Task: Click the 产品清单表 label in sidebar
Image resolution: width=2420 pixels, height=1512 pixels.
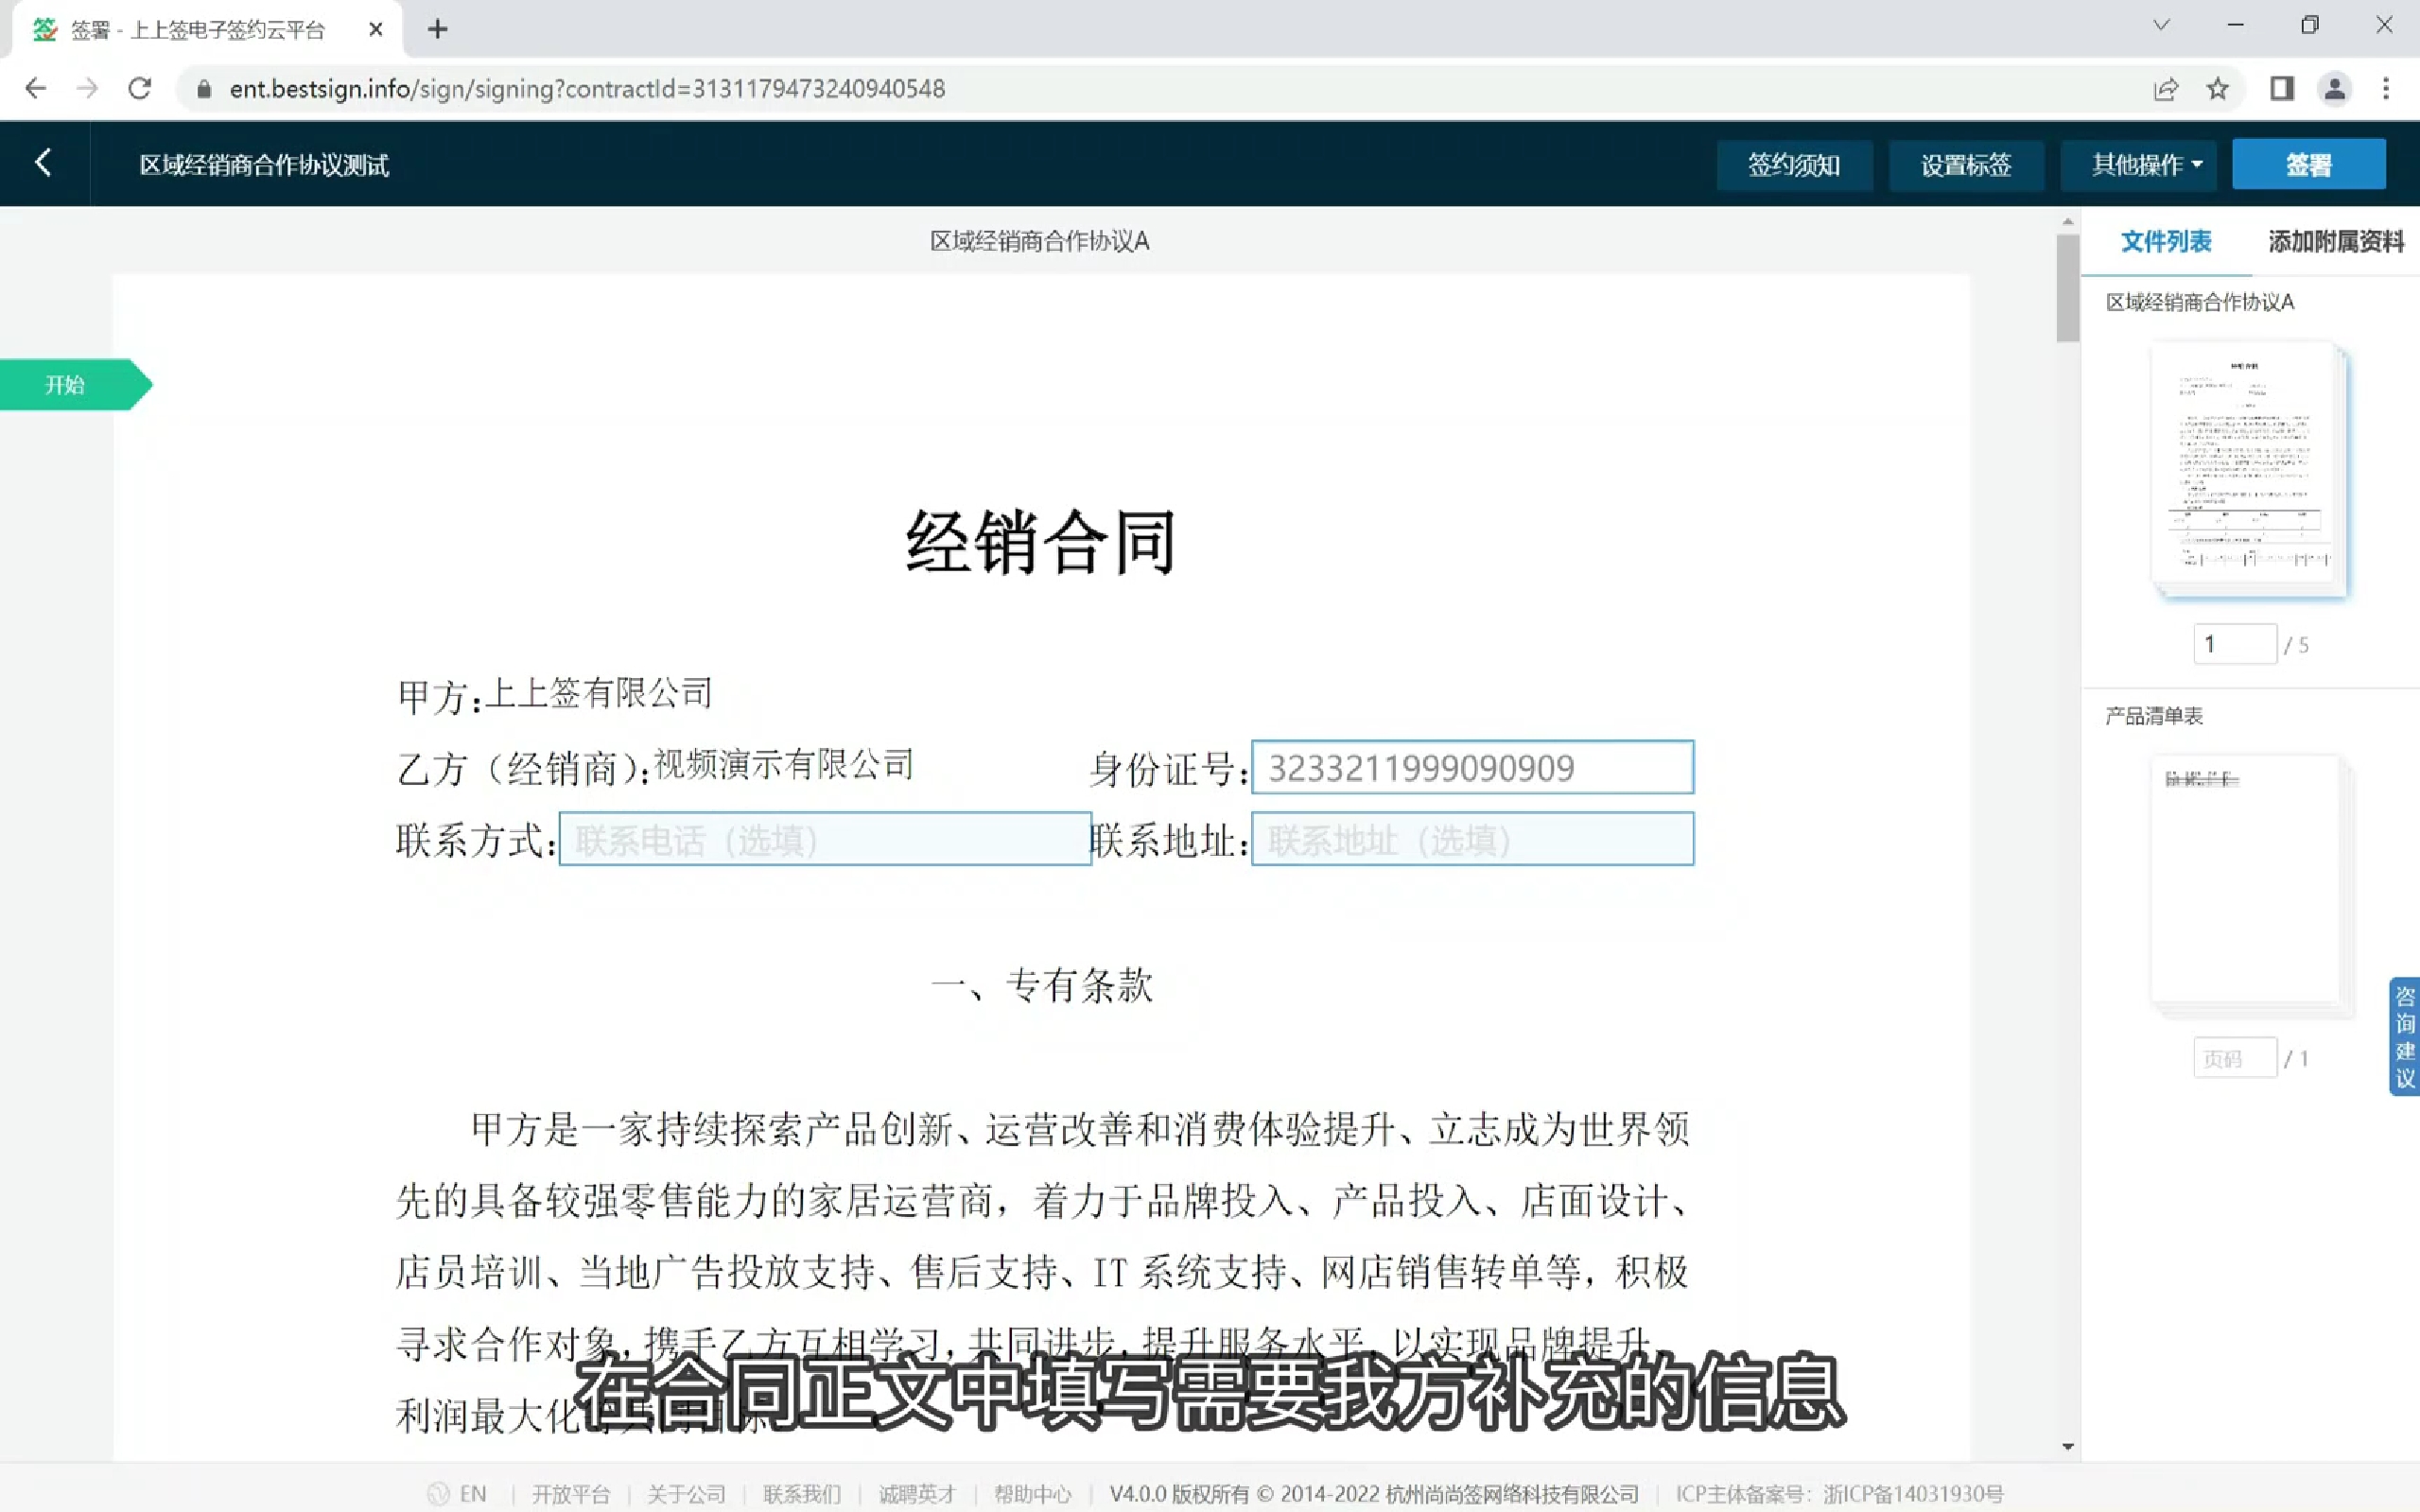Action: [2154, 716]
